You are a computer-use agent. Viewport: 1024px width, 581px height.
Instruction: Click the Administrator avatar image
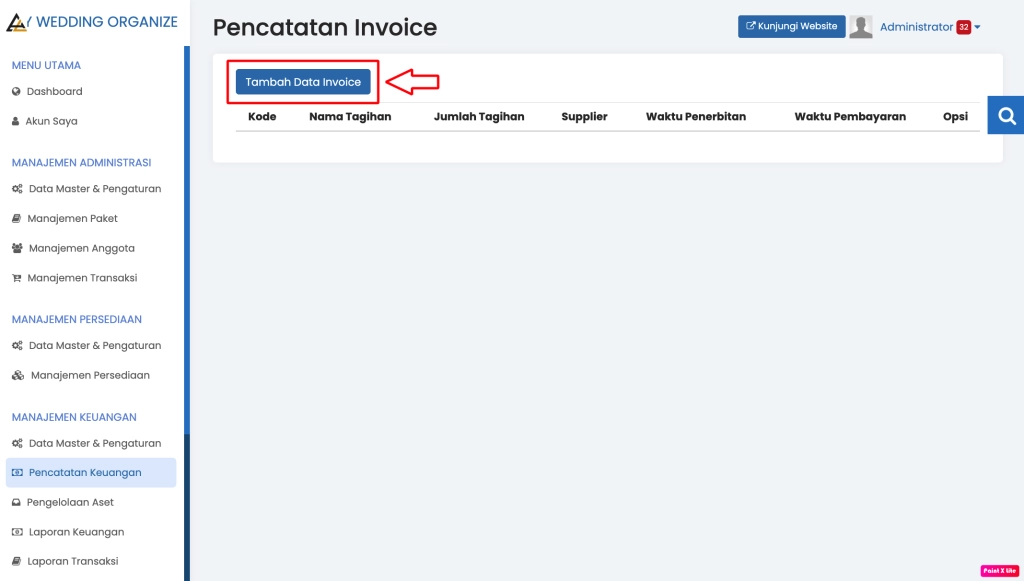click(860, 27)
